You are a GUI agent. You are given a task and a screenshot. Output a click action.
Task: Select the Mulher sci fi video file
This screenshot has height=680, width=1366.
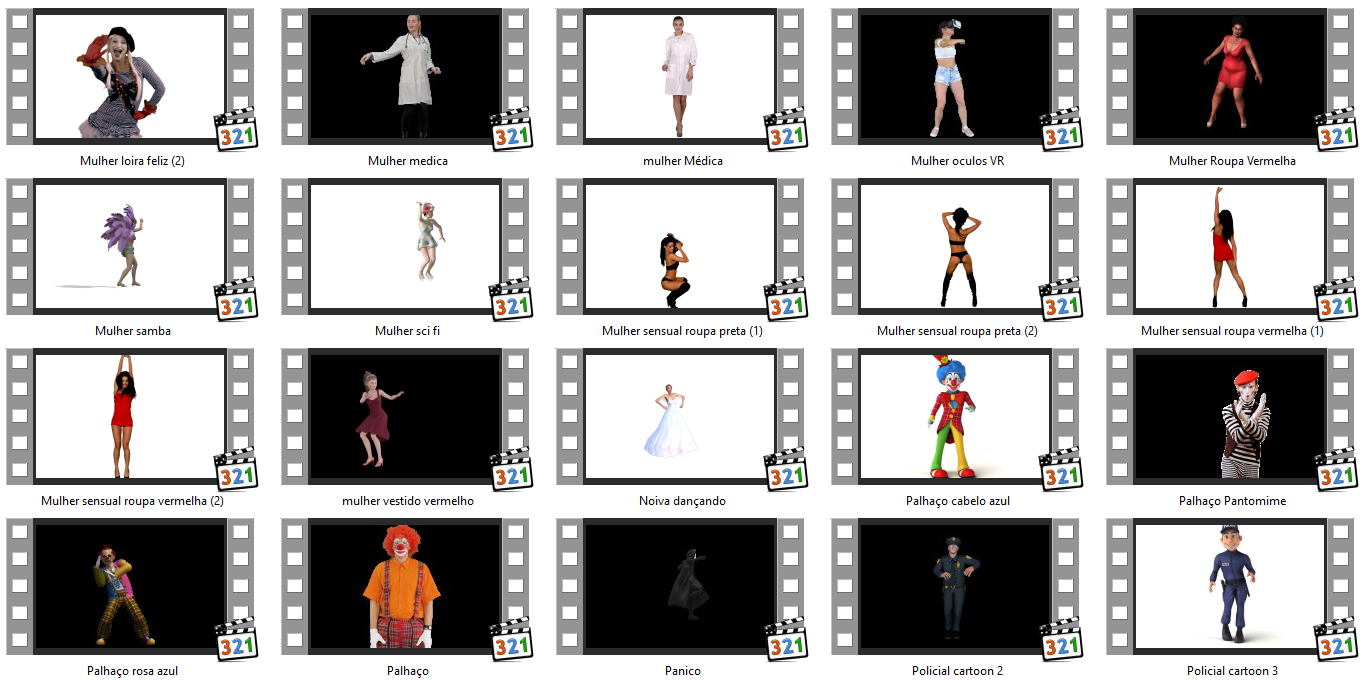coord(405,247)
